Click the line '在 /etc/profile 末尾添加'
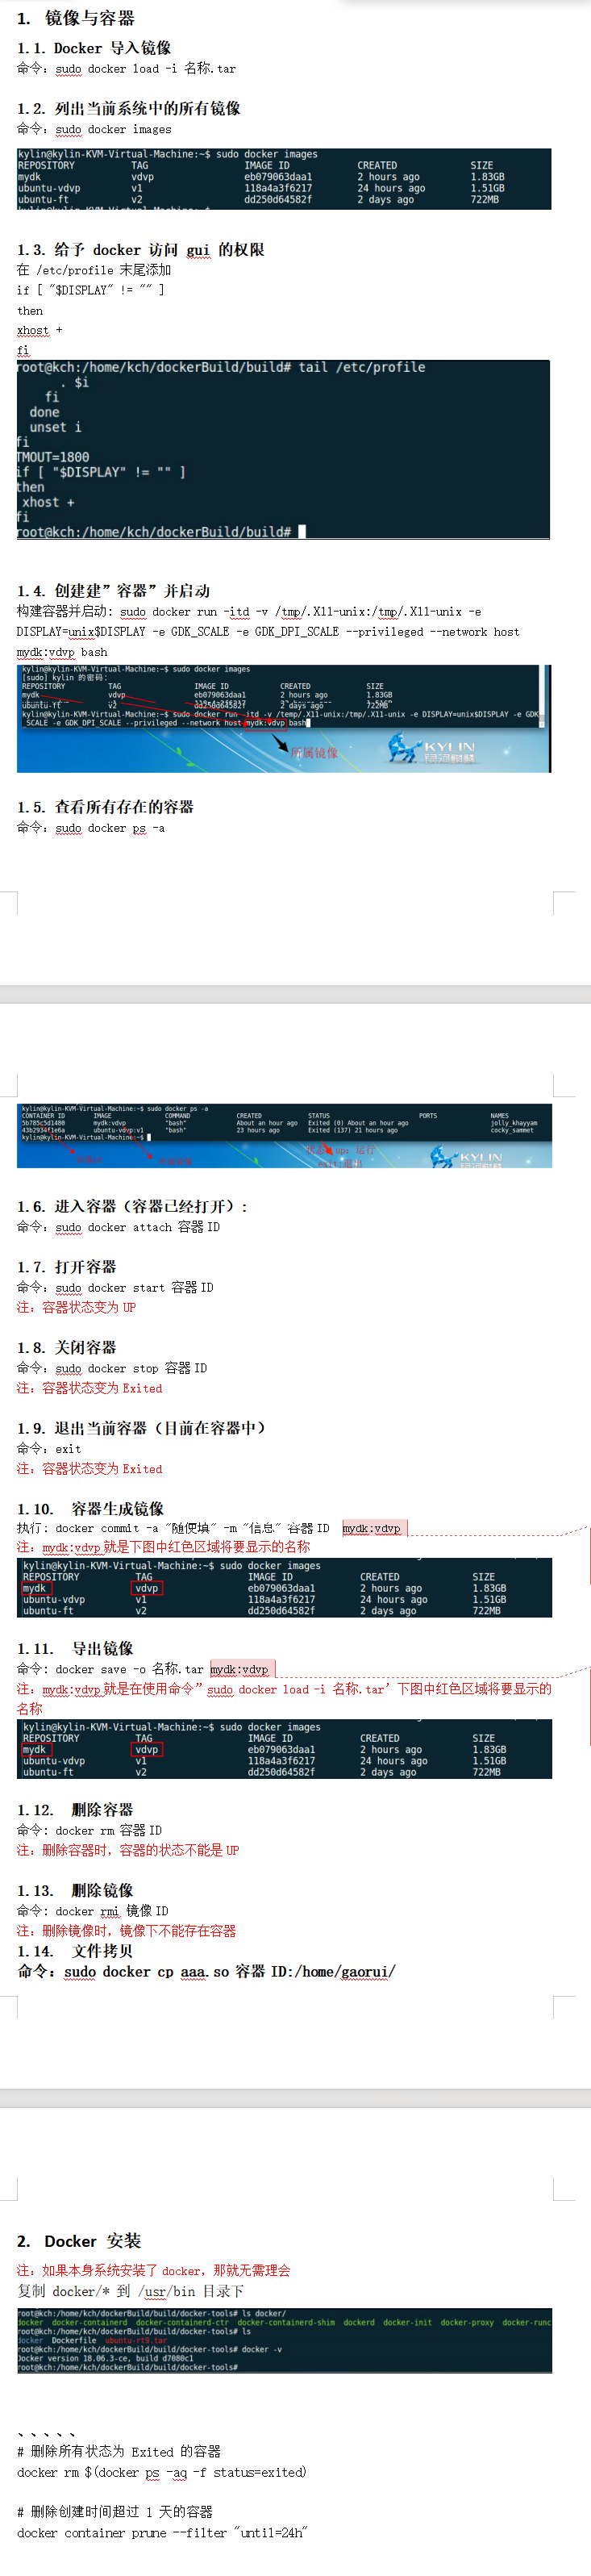The image size is (591, 2576). coord(94,270)
